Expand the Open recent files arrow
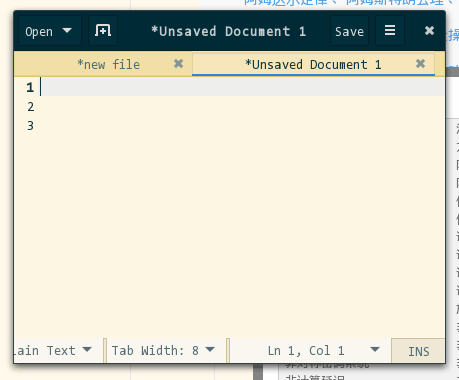The height and width of the screenshot is (380, 459). [x=67, y=31]
